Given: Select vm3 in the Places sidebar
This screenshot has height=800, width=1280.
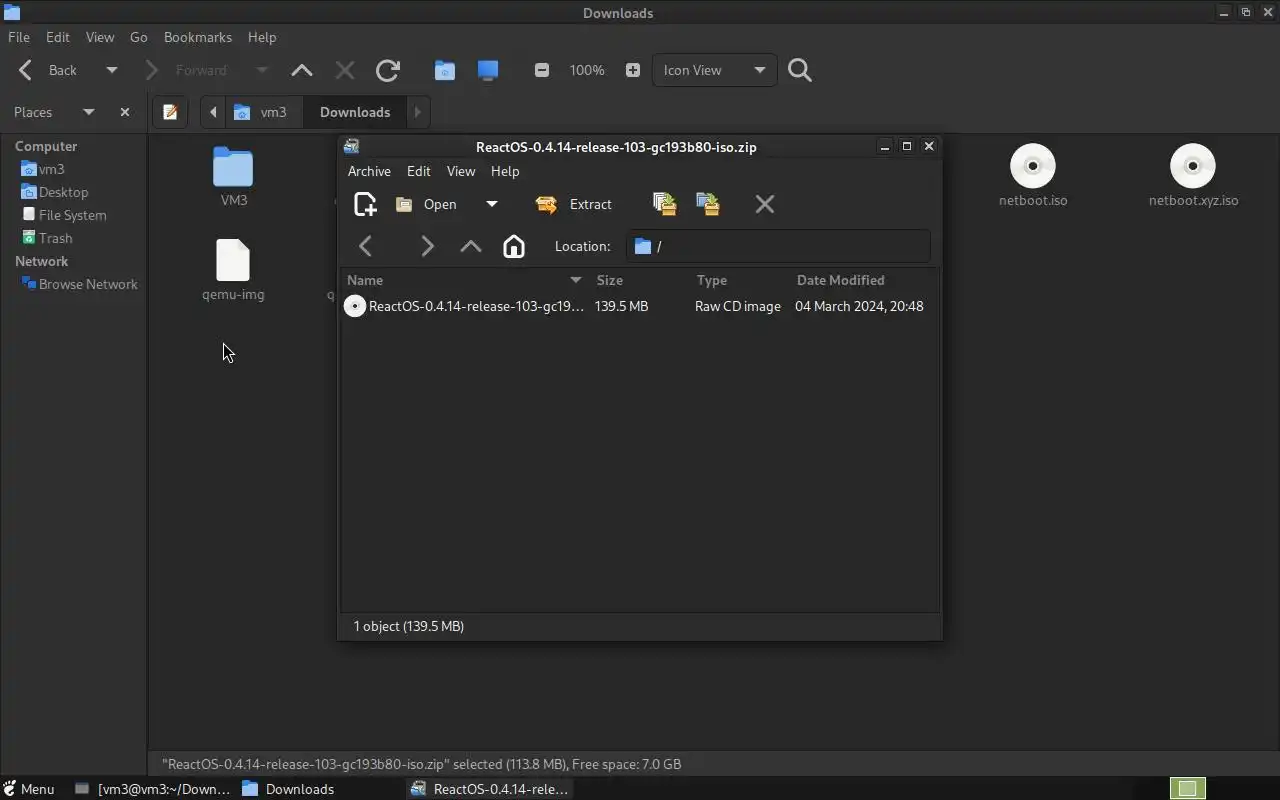Looking at the screenshot, I should [43, 169].
